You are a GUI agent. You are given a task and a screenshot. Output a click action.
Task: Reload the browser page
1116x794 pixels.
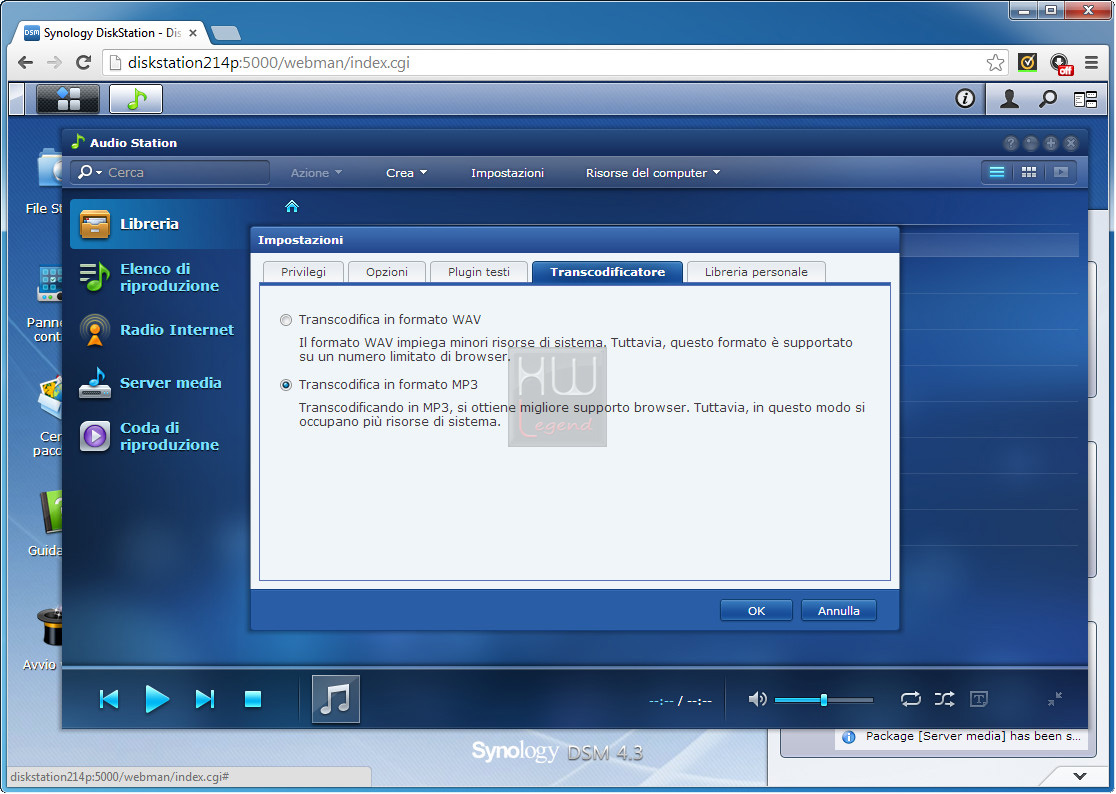point(84,63)
